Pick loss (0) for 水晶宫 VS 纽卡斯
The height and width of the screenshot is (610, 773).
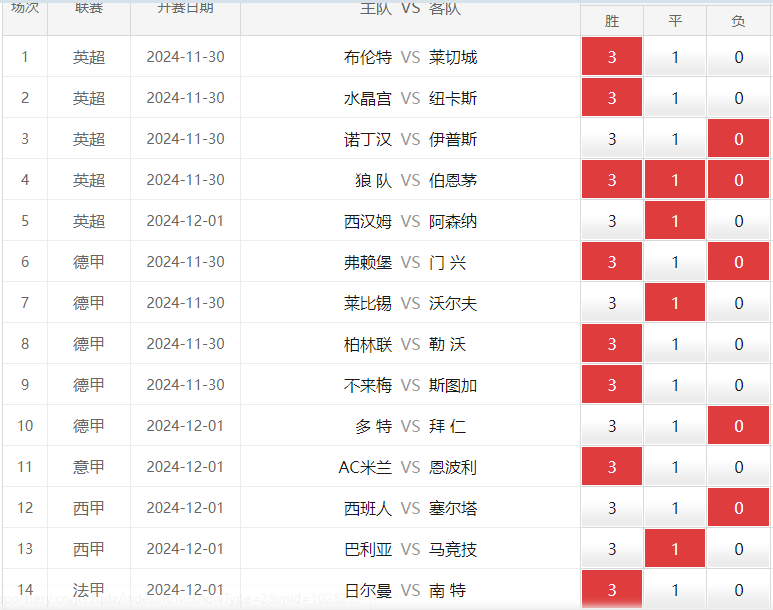[738, 97]
